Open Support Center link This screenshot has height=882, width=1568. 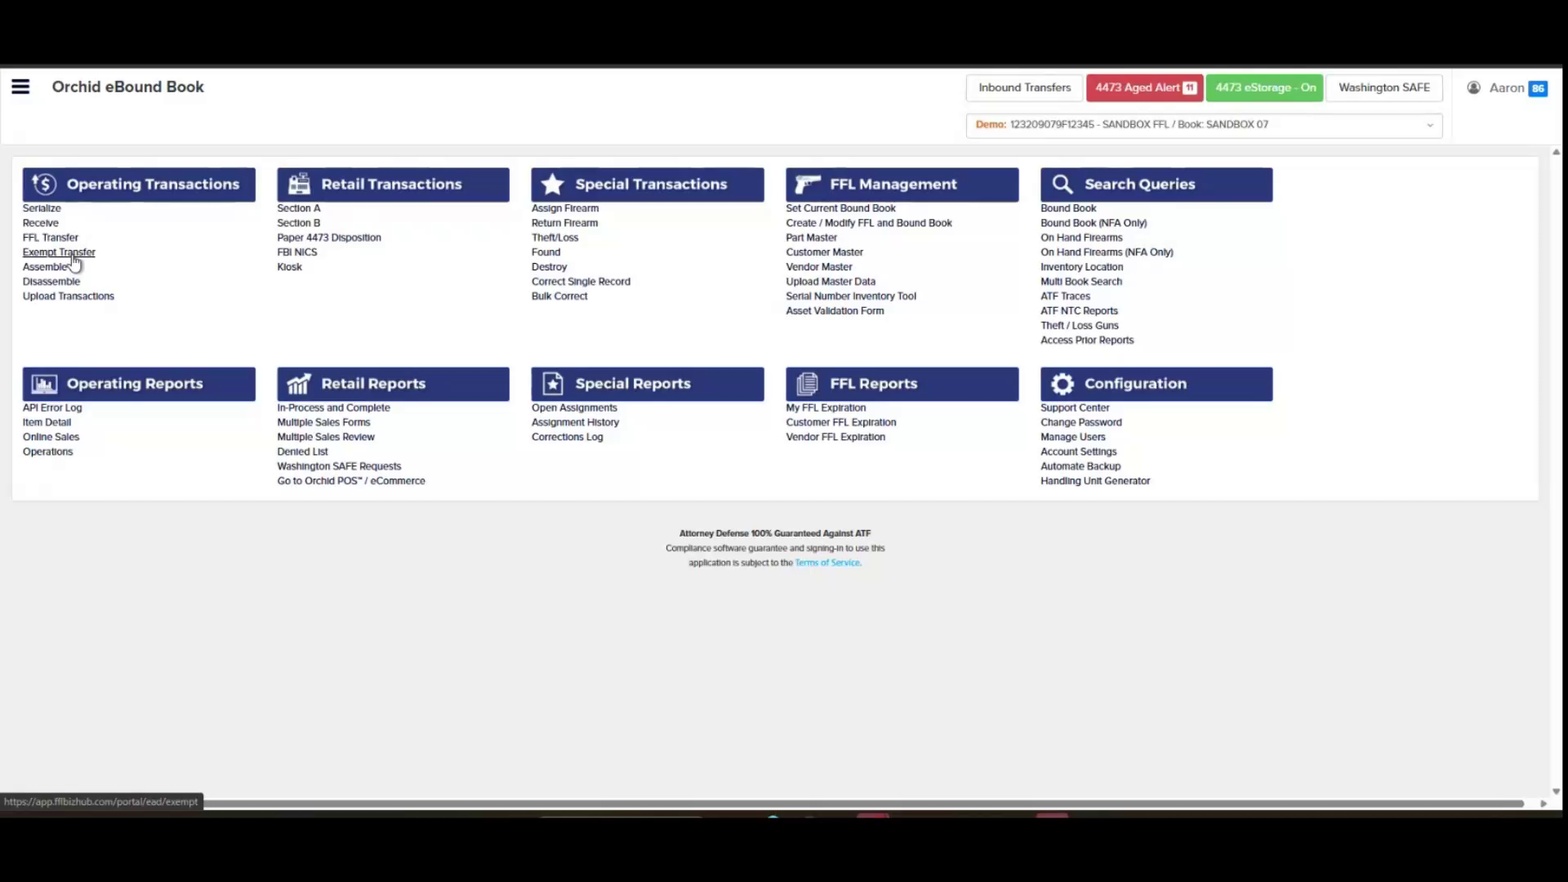(1075, 408)
